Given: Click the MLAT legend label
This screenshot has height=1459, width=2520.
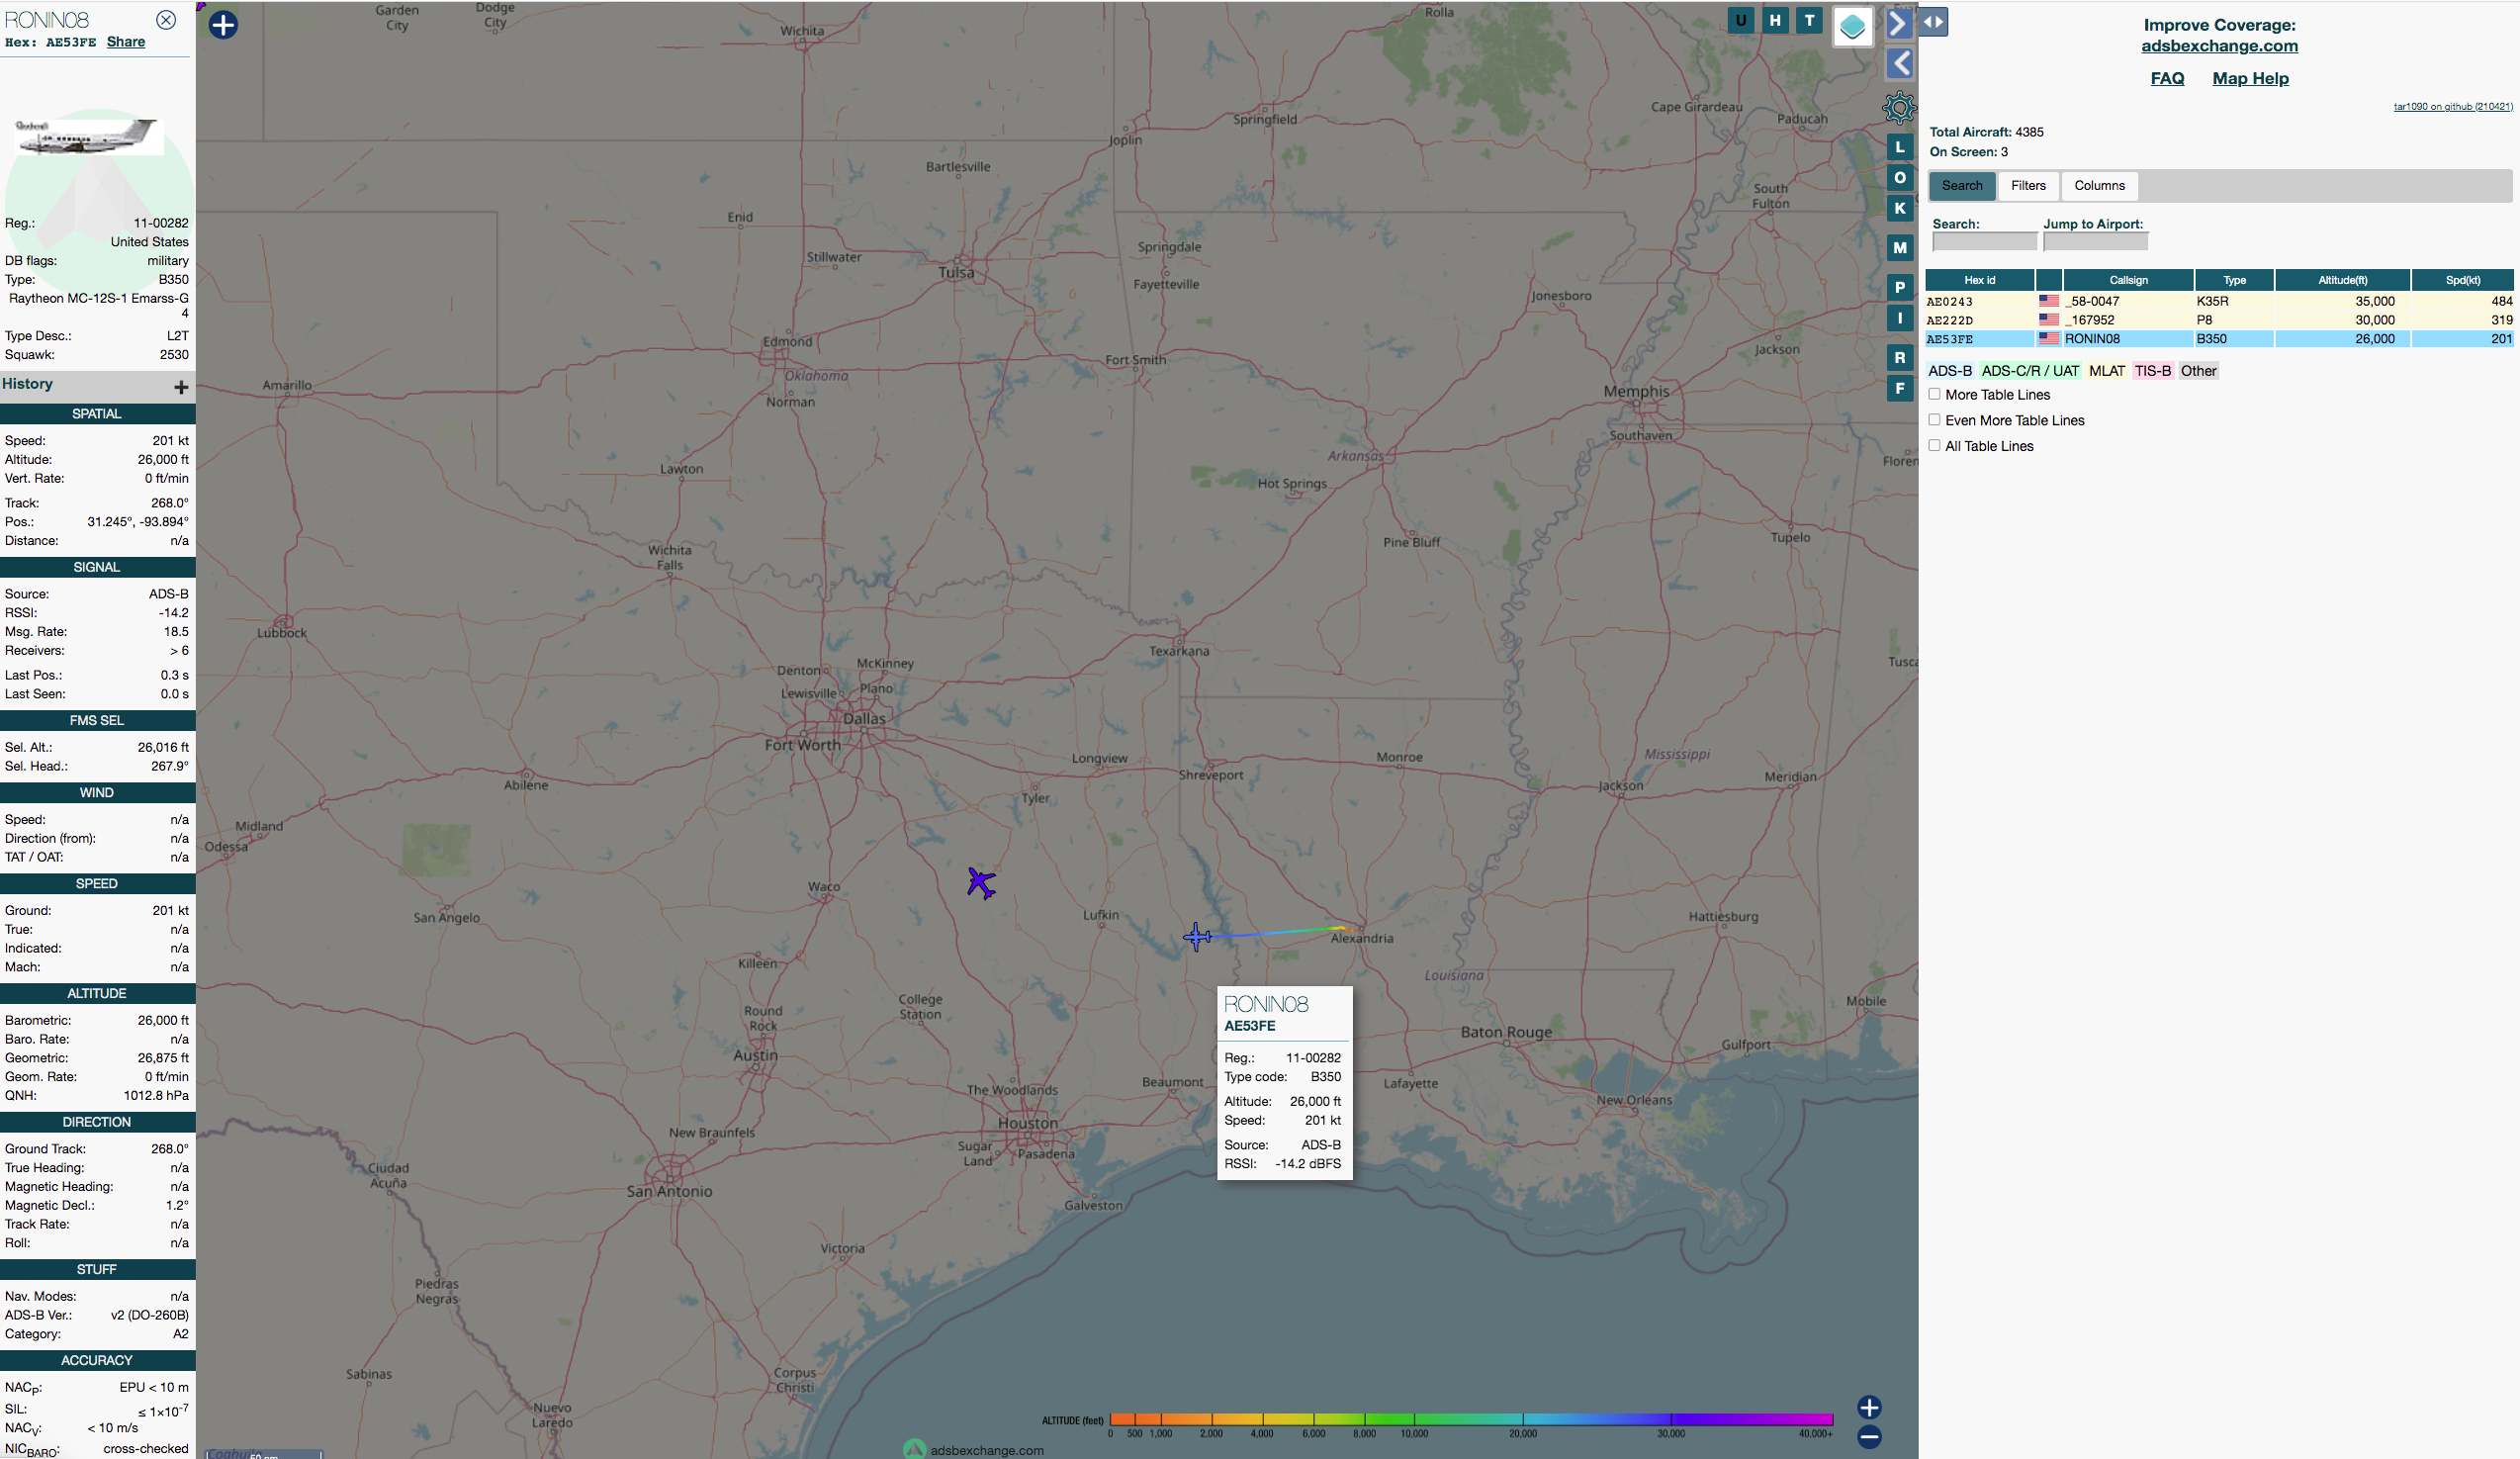Looking at the screenshot, I should 2106,371.
